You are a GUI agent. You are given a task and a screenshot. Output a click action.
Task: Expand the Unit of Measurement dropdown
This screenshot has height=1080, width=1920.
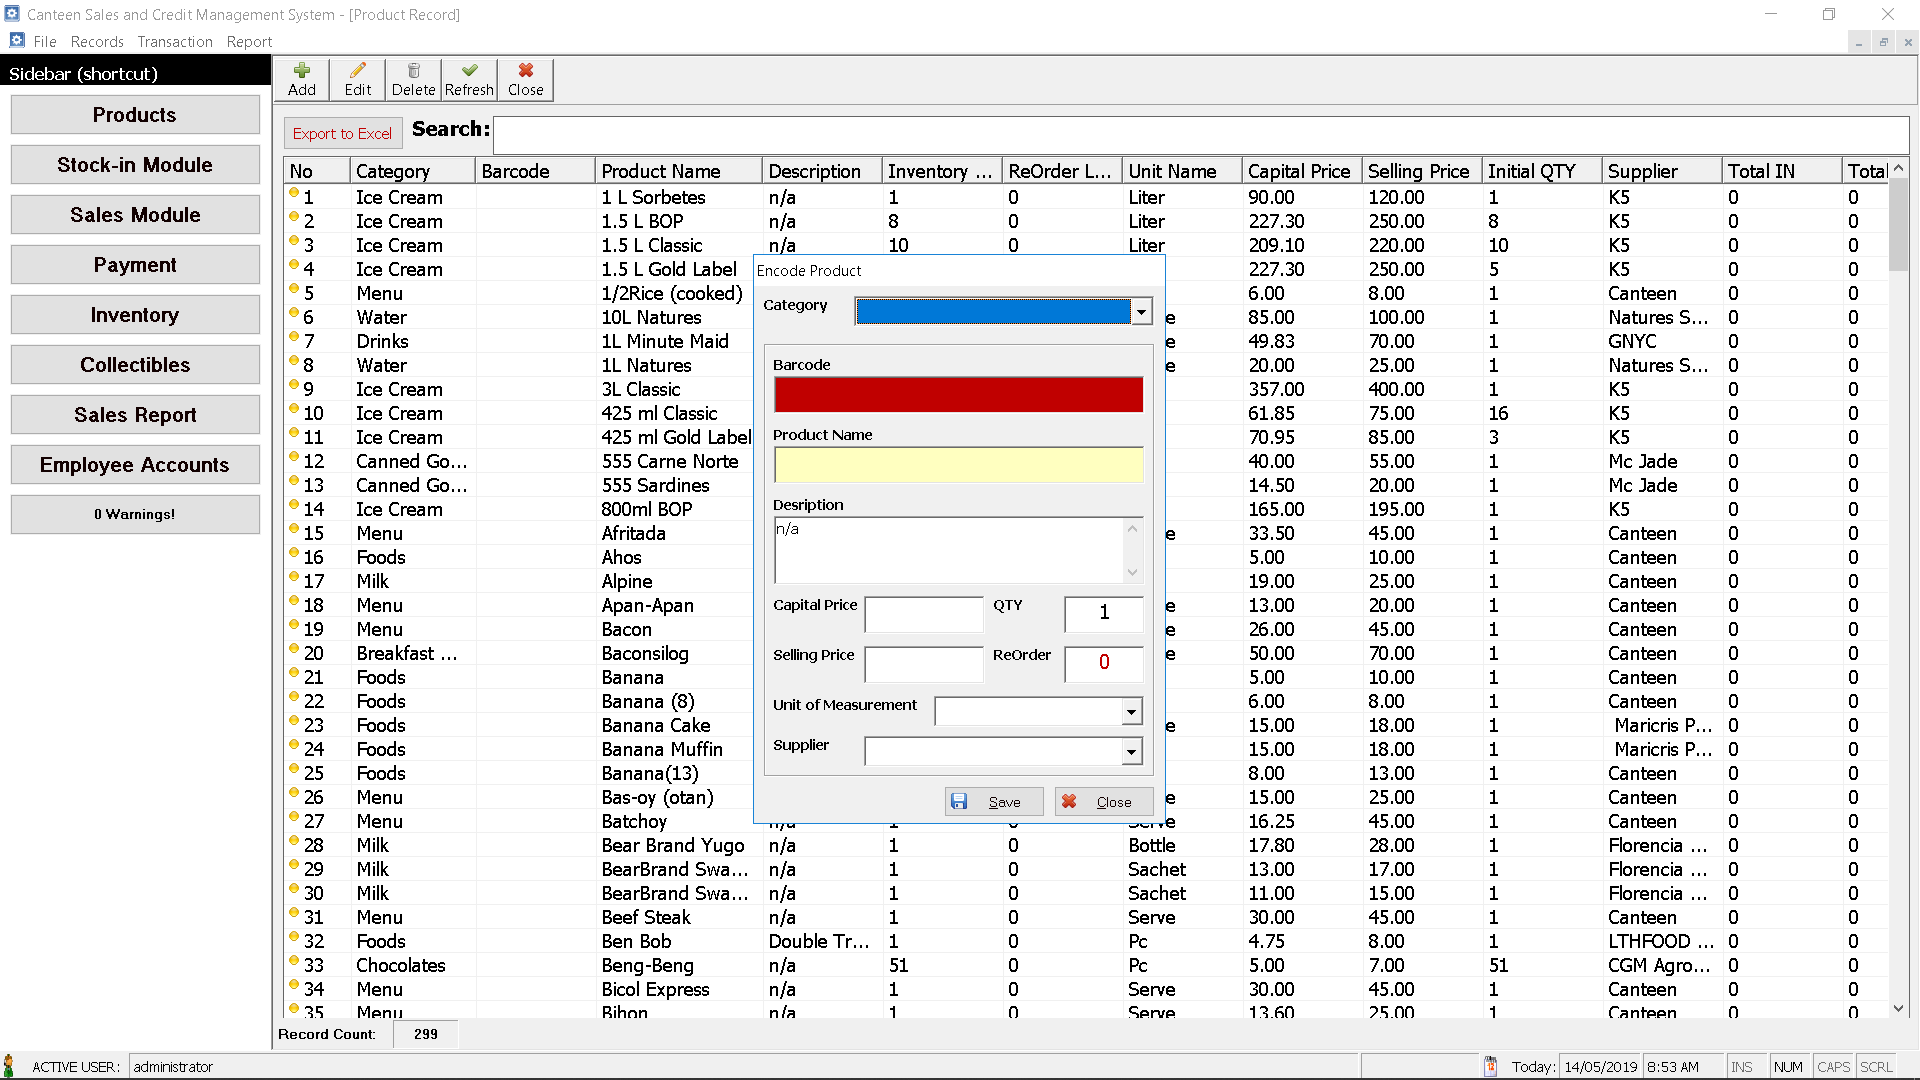coord(1130,711)
